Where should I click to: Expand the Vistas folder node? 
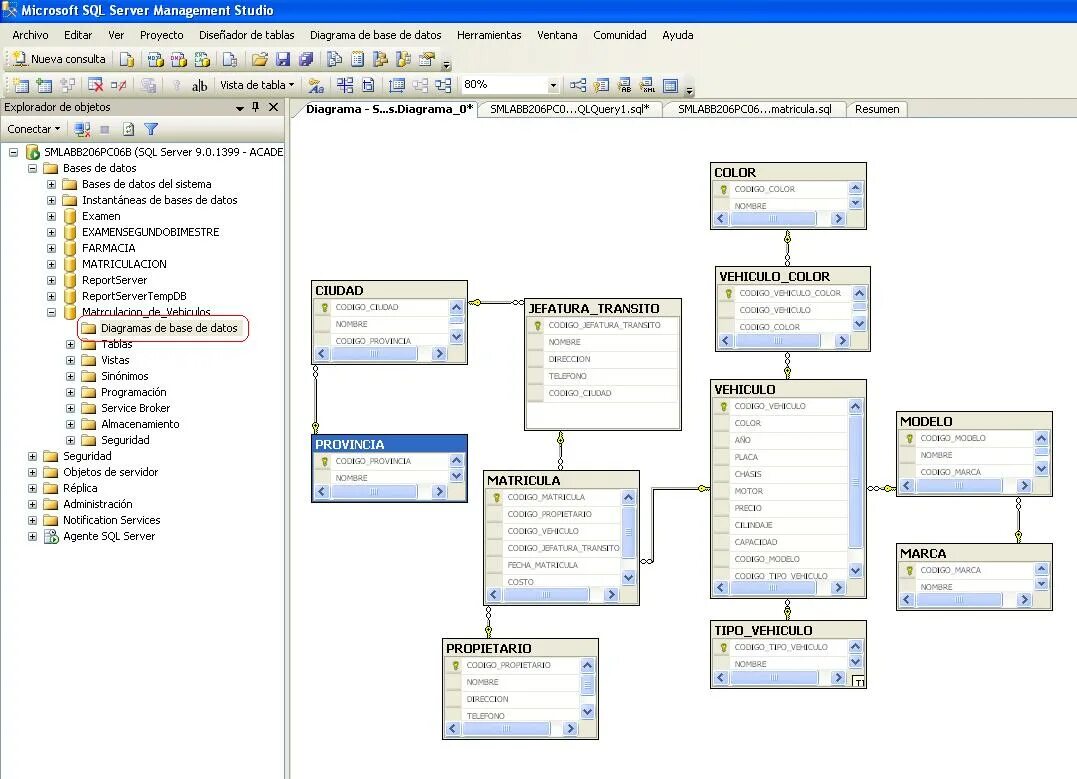(x=71, y=360)
